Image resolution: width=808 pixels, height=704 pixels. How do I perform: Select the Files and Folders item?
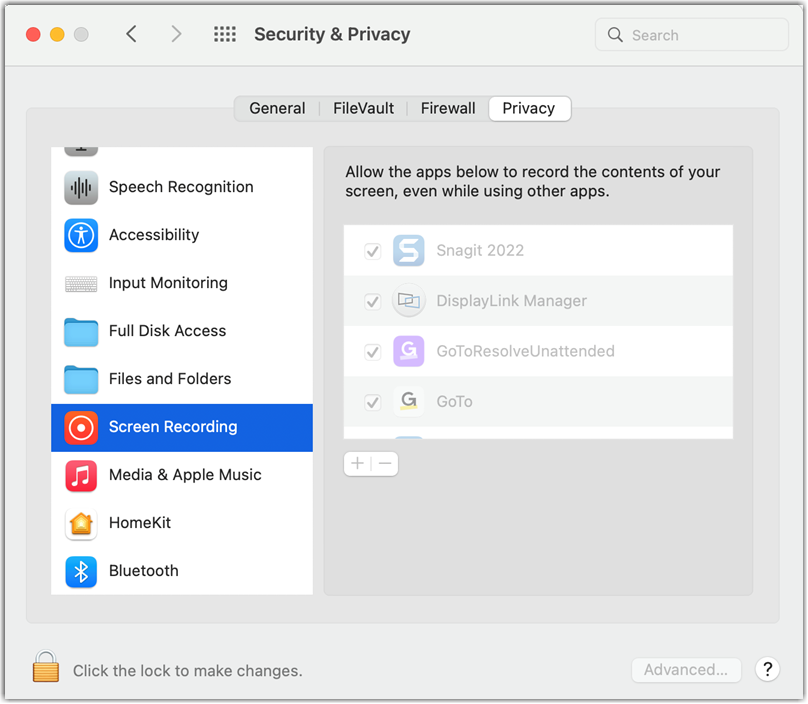tap(182, 379)
